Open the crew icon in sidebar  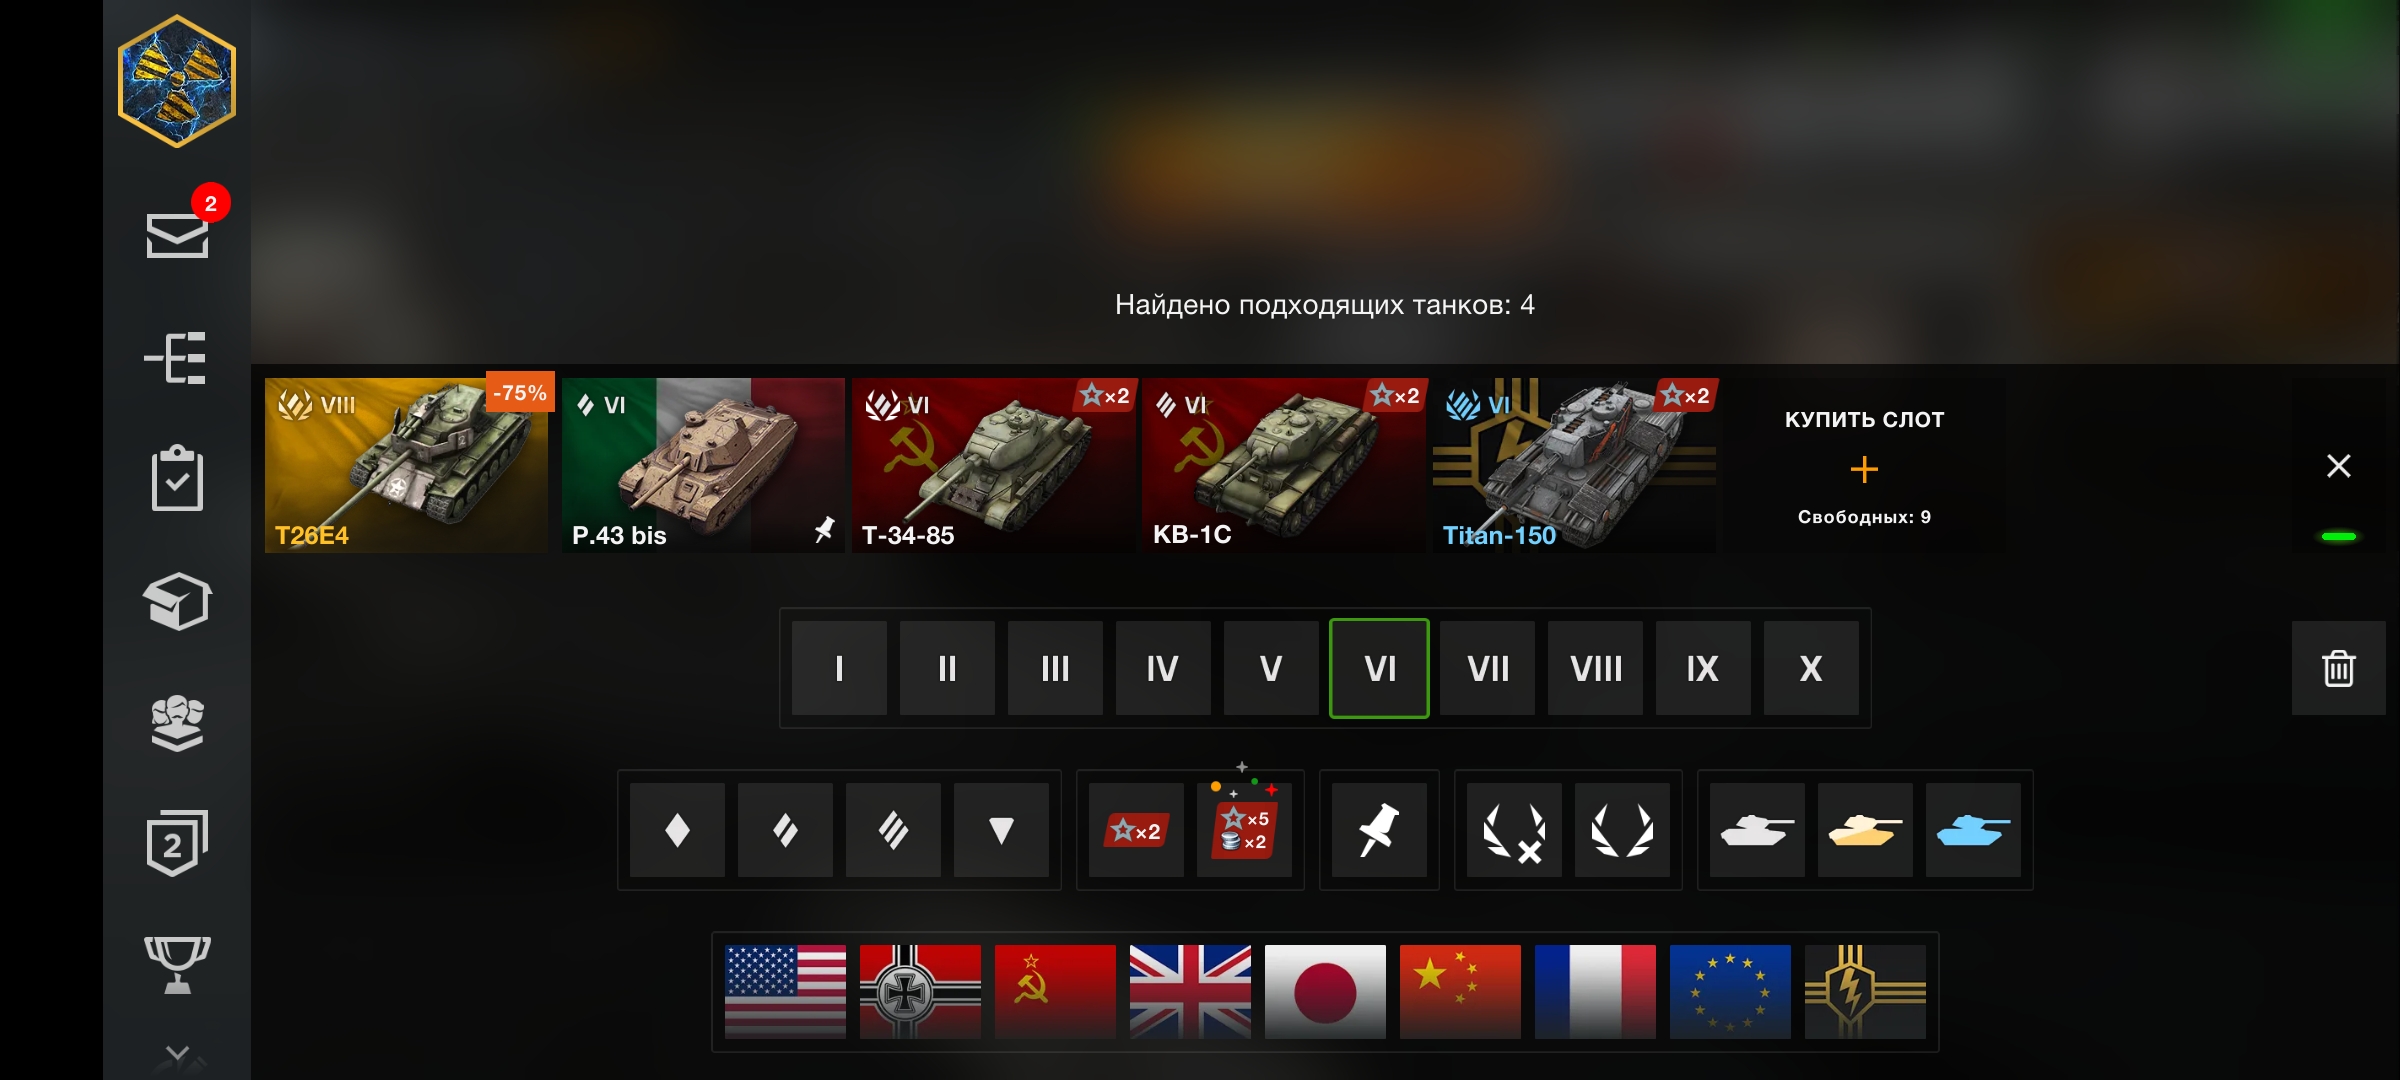point(177,722)
